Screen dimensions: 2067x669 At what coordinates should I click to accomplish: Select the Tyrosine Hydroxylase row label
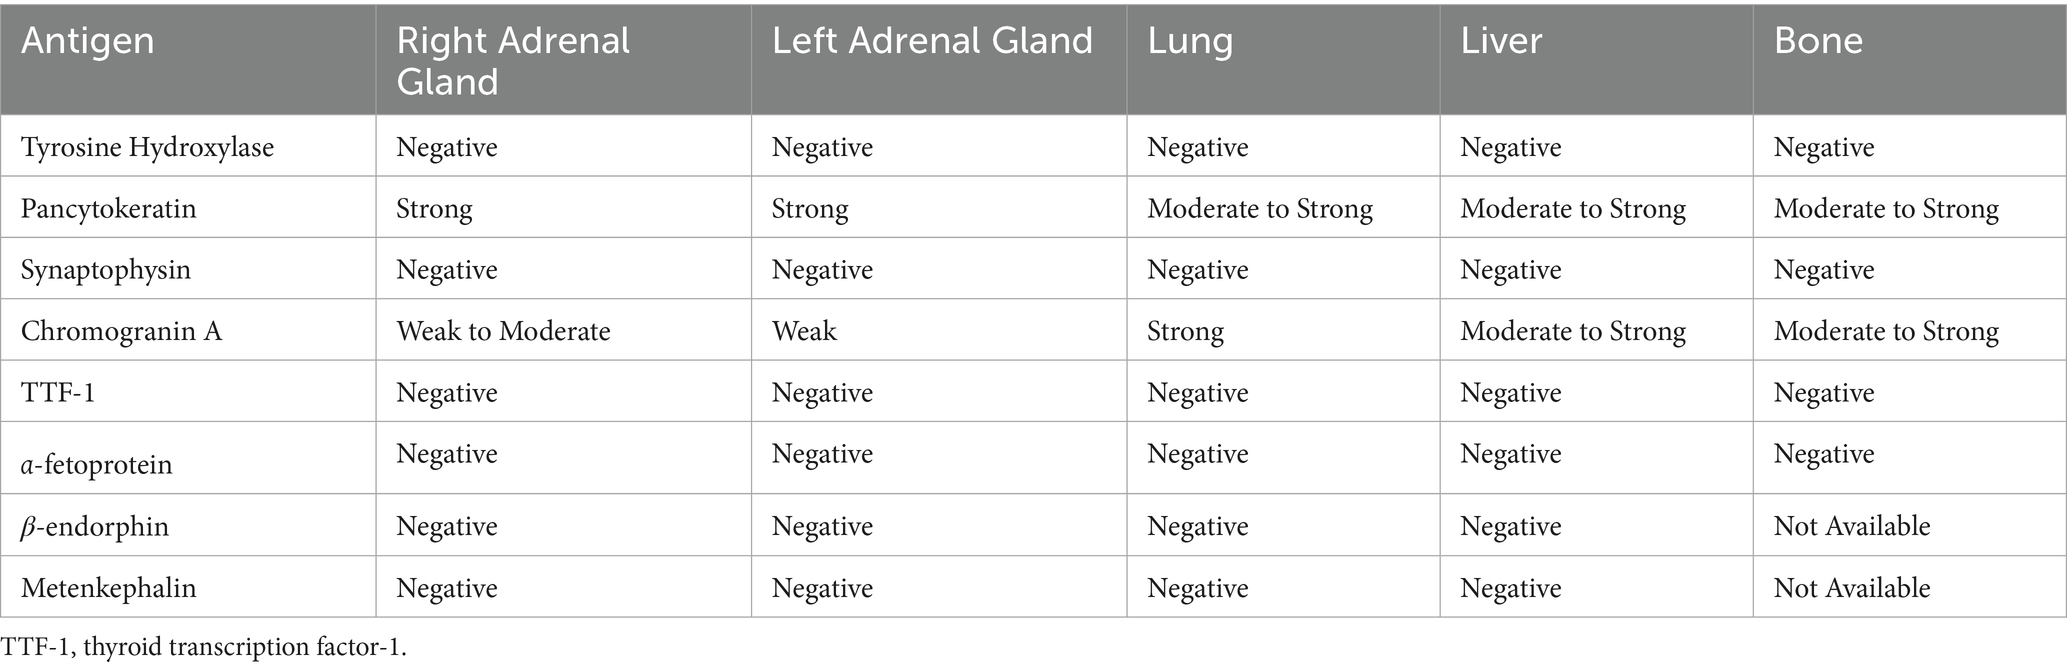point(147,147)
